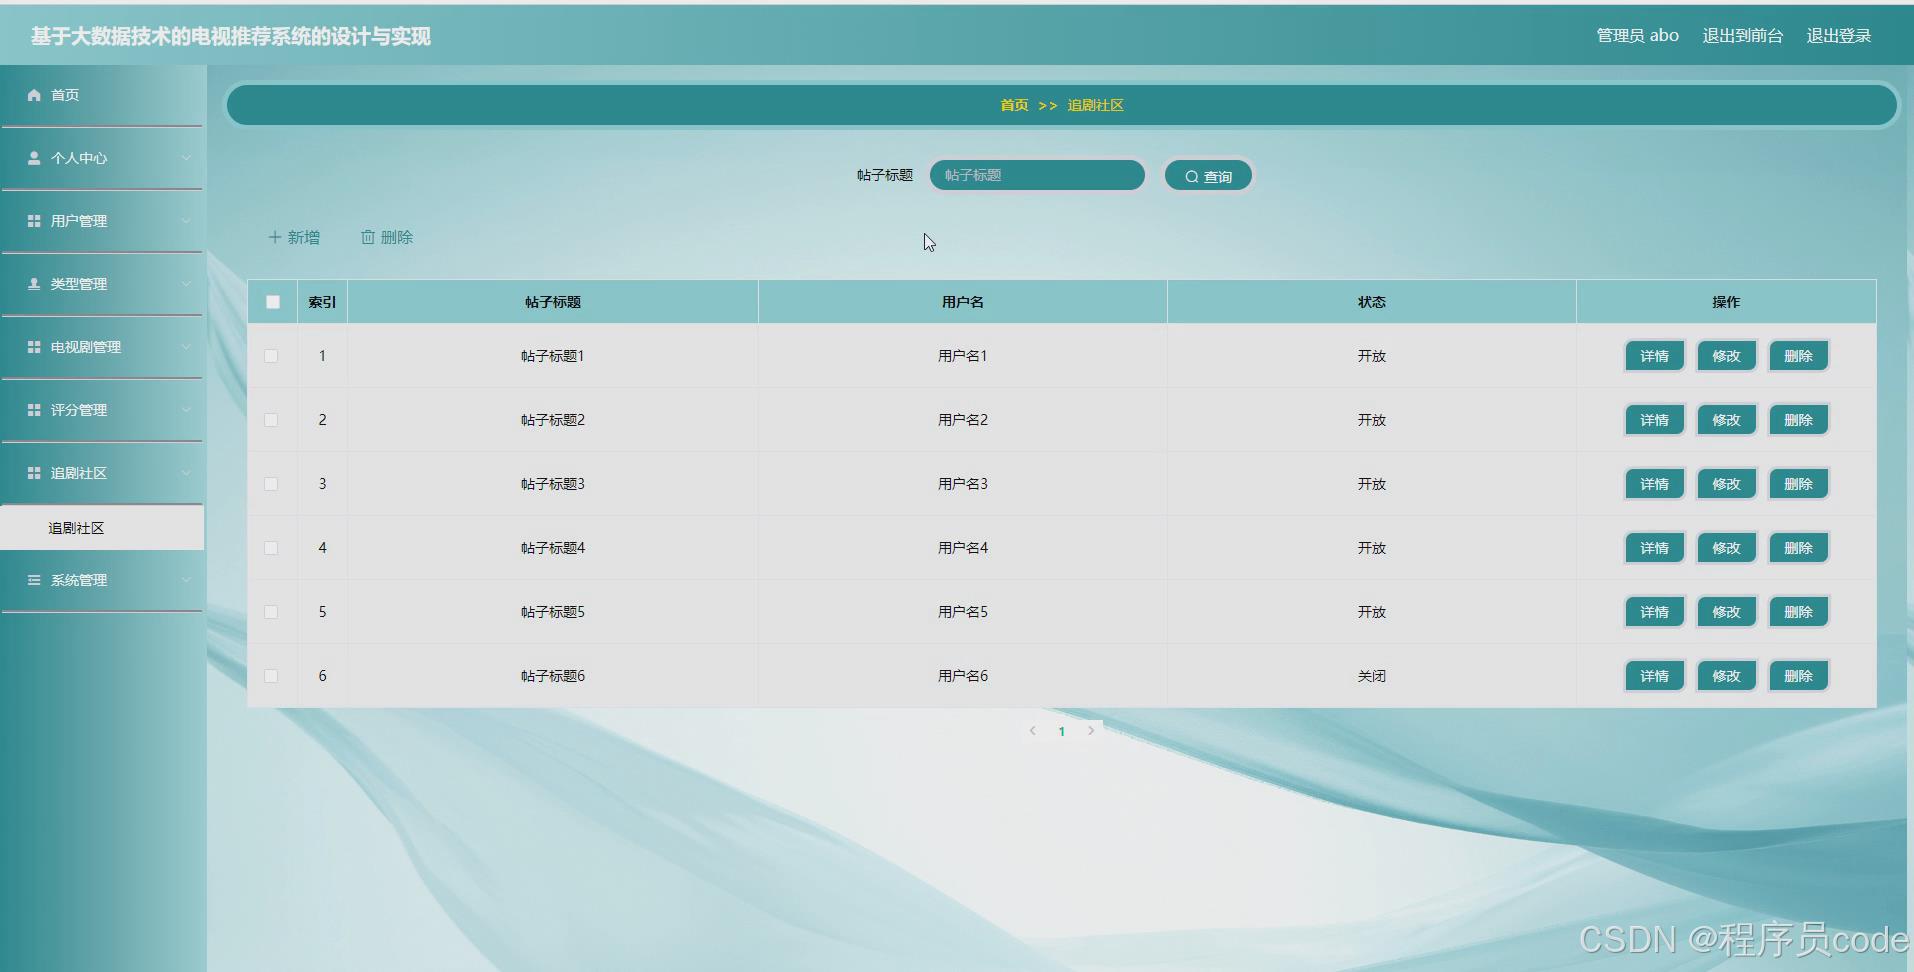Click the 查询 search button
The width and height of the screenshot is (1914, 972).
[1208, 176]
